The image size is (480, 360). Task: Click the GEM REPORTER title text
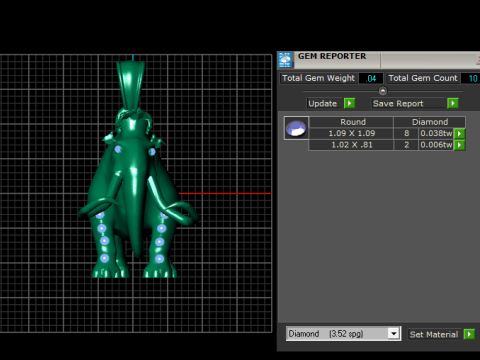tap(332, 56)
